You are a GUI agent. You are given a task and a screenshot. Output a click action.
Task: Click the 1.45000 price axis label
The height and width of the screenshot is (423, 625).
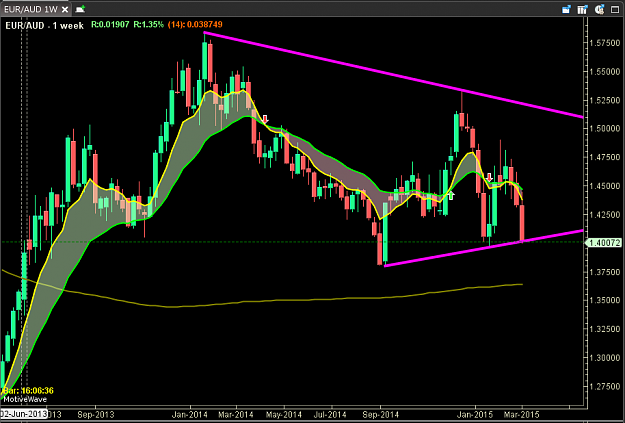coord(605,186)
